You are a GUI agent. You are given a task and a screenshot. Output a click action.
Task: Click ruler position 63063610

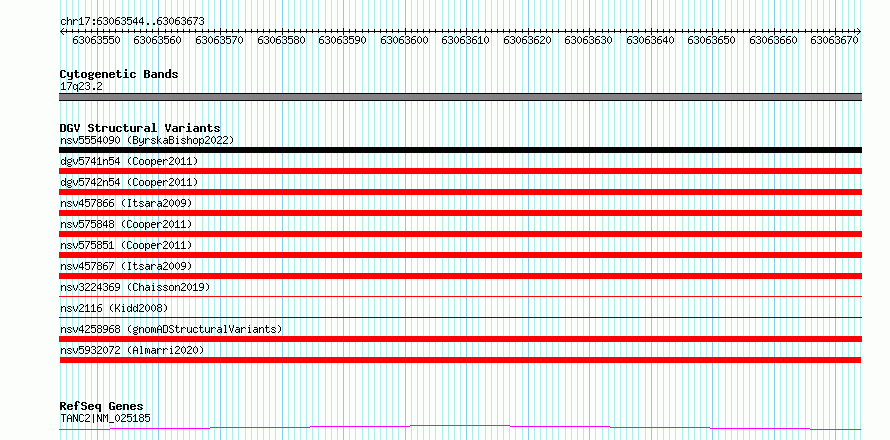click(x=465, y=40)
